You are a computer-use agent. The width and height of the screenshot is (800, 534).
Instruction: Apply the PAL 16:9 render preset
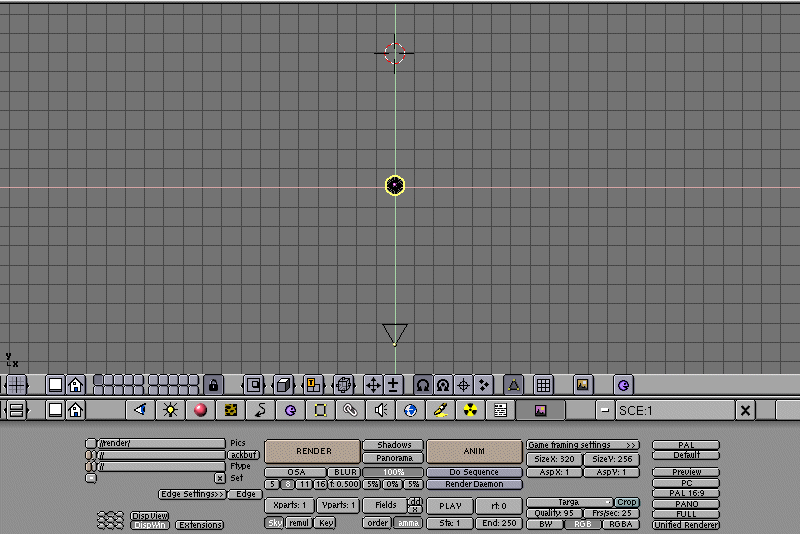coord(686,494)
